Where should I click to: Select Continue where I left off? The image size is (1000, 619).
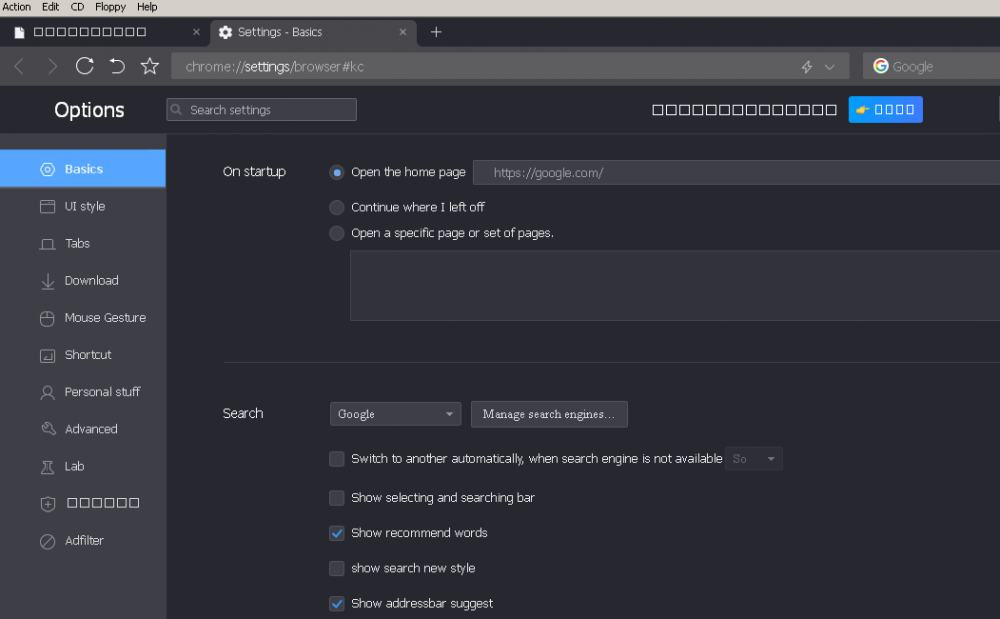tap(337, 208)
